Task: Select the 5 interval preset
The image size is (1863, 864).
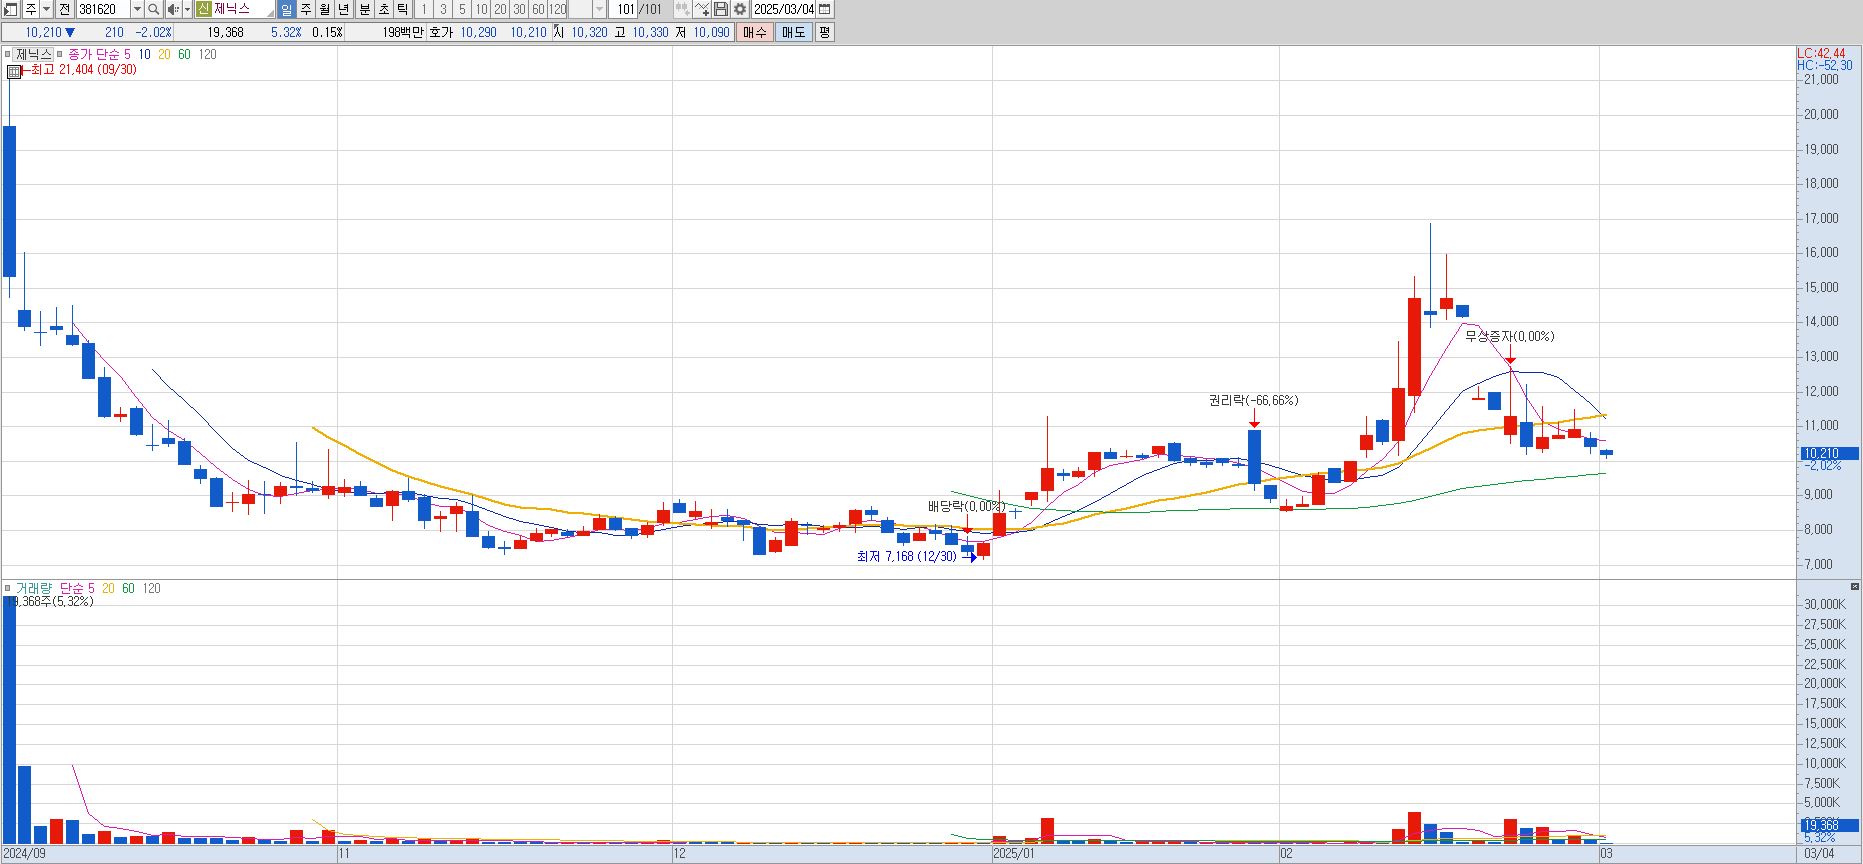Action: (462, 9)
